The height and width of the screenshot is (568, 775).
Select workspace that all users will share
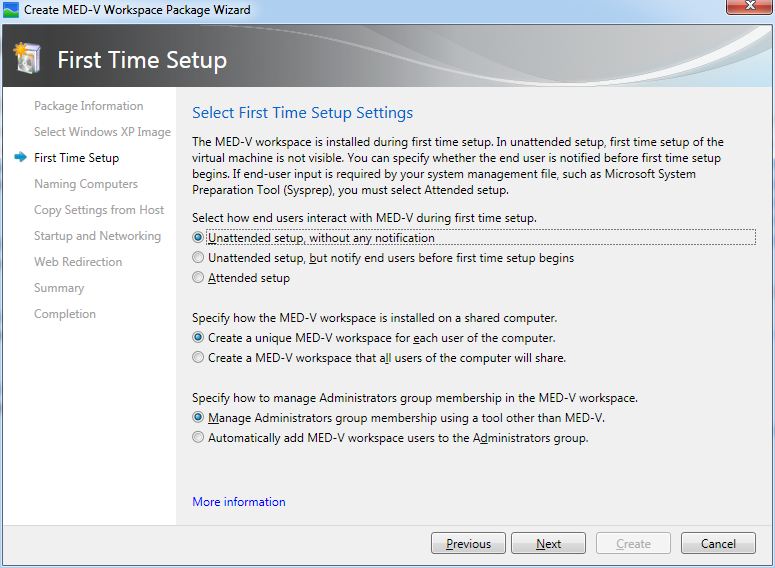pyautogui.click(x=198, y=357)
